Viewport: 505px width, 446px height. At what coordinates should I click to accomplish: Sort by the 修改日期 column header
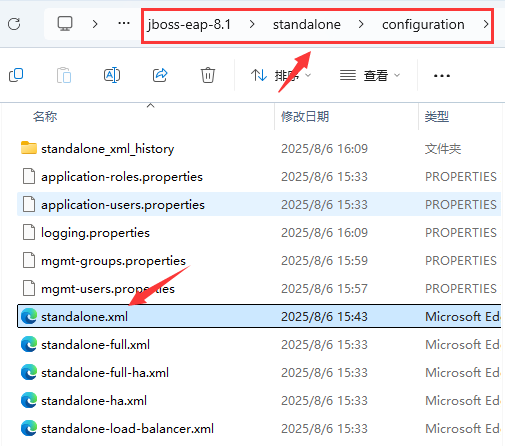(305, 117)
